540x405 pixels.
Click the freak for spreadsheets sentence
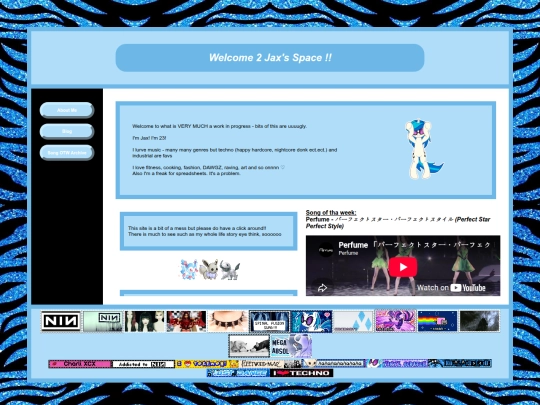[x=186, y=173]
